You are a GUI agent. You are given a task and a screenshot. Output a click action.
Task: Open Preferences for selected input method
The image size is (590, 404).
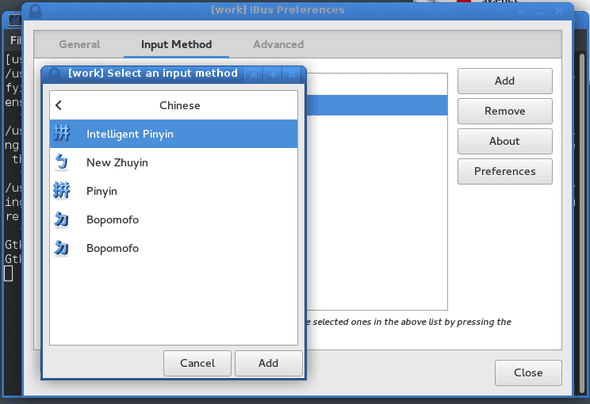[x=505, y=171]
